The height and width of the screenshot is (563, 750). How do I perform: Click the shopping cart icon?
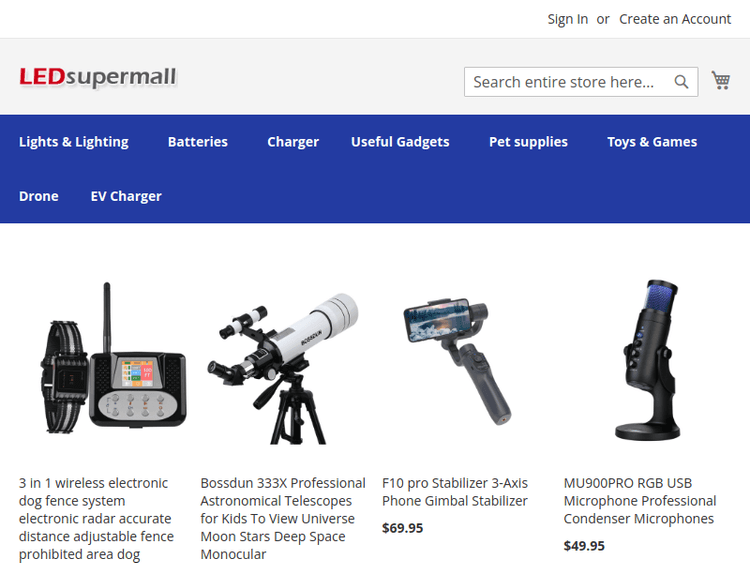[x=720, y=81]
